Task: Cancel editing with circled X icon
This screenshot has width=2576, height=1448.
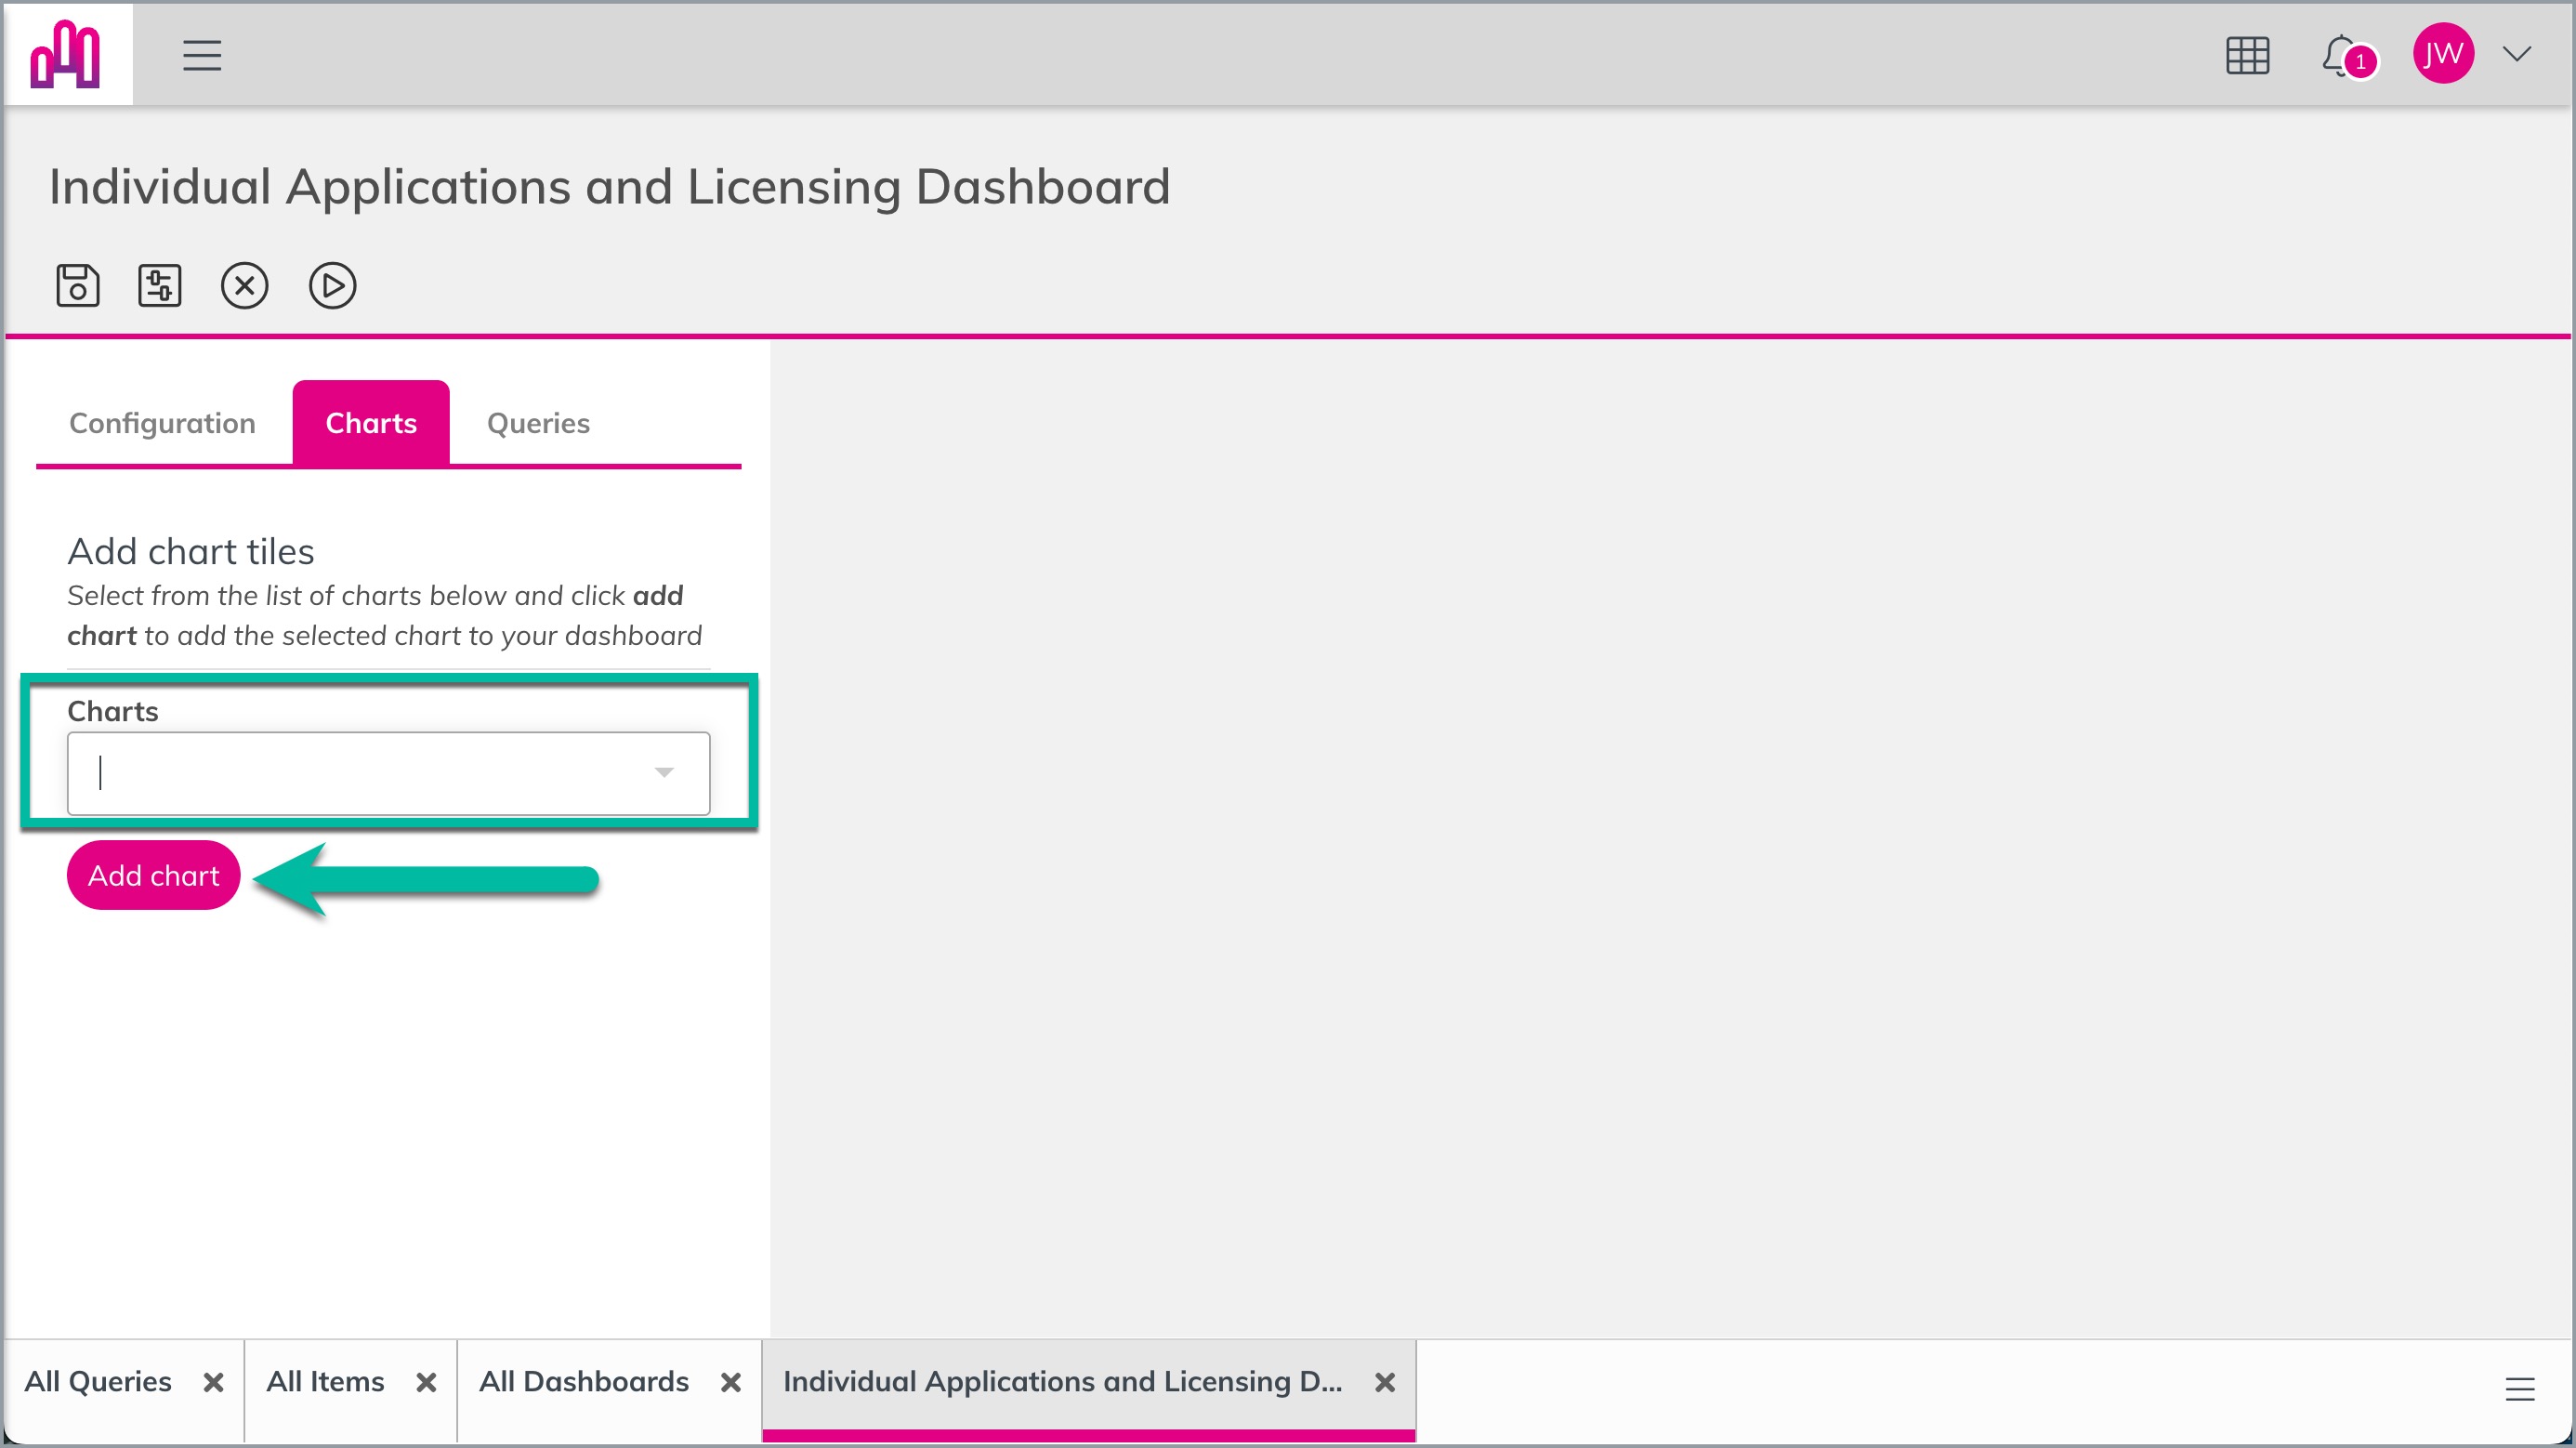Action: click(x=244, y=286)
